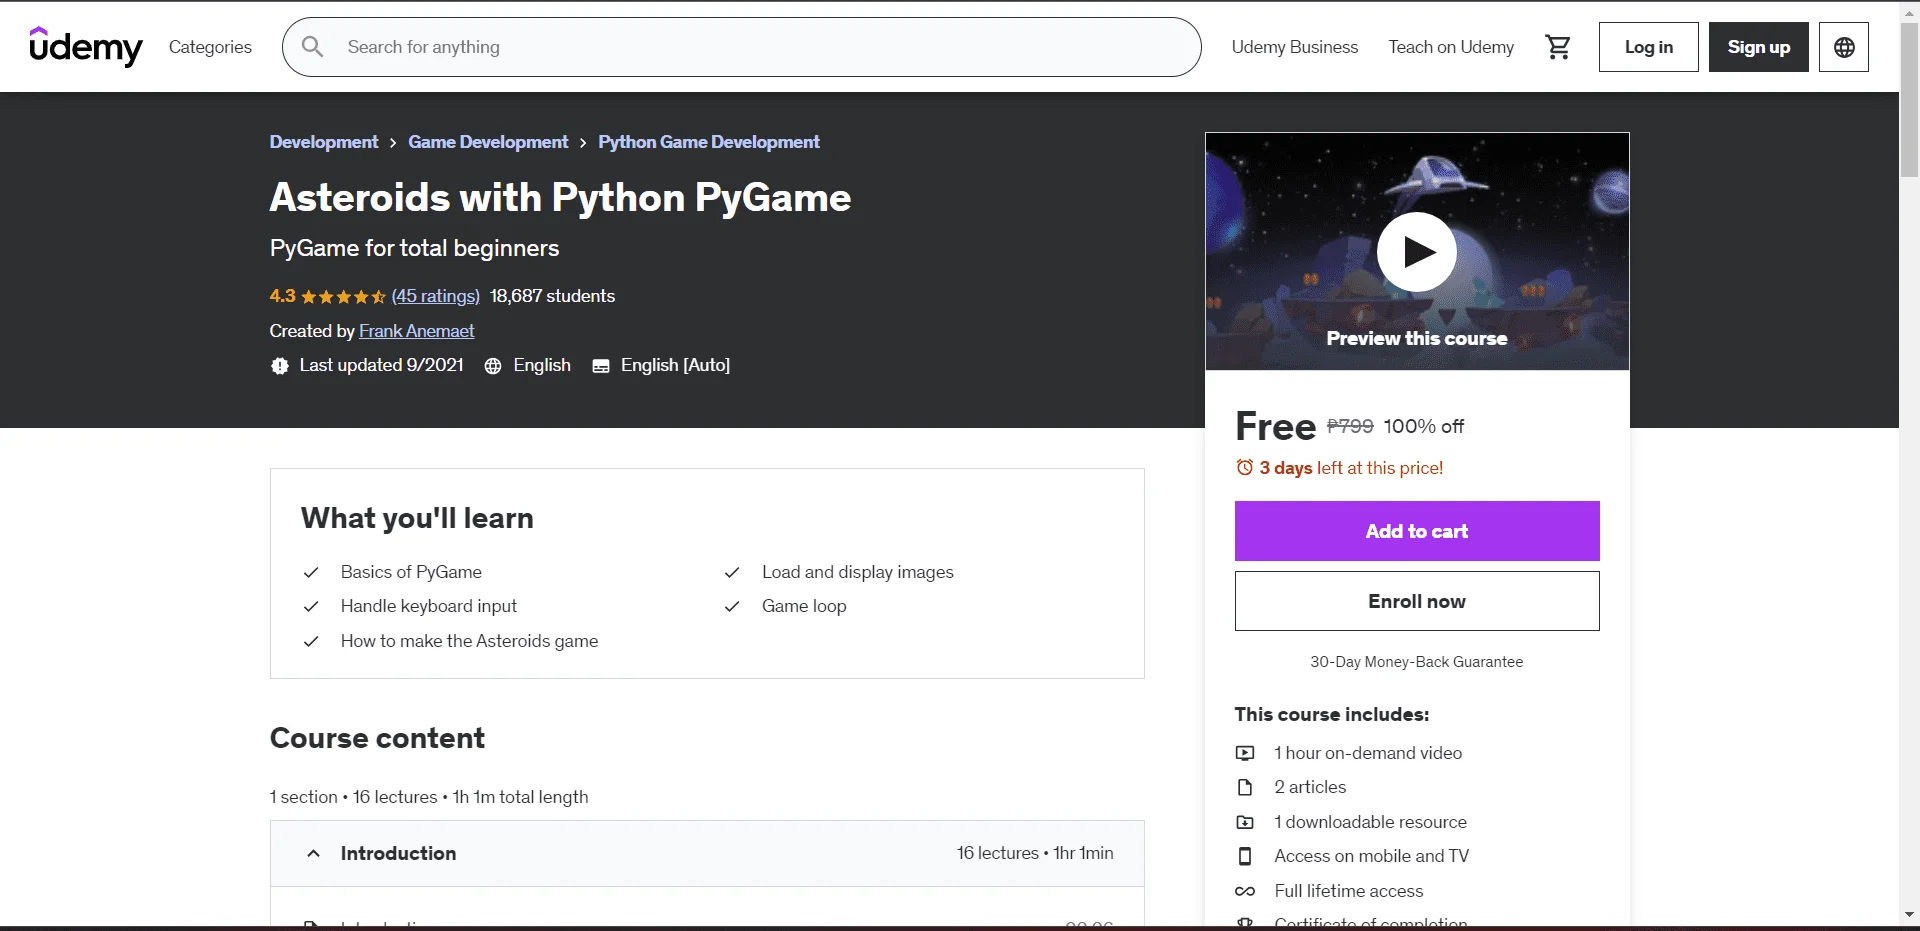Open the language globe button
Viewport: 1920px width, 931px height.
coord(1844,47)
